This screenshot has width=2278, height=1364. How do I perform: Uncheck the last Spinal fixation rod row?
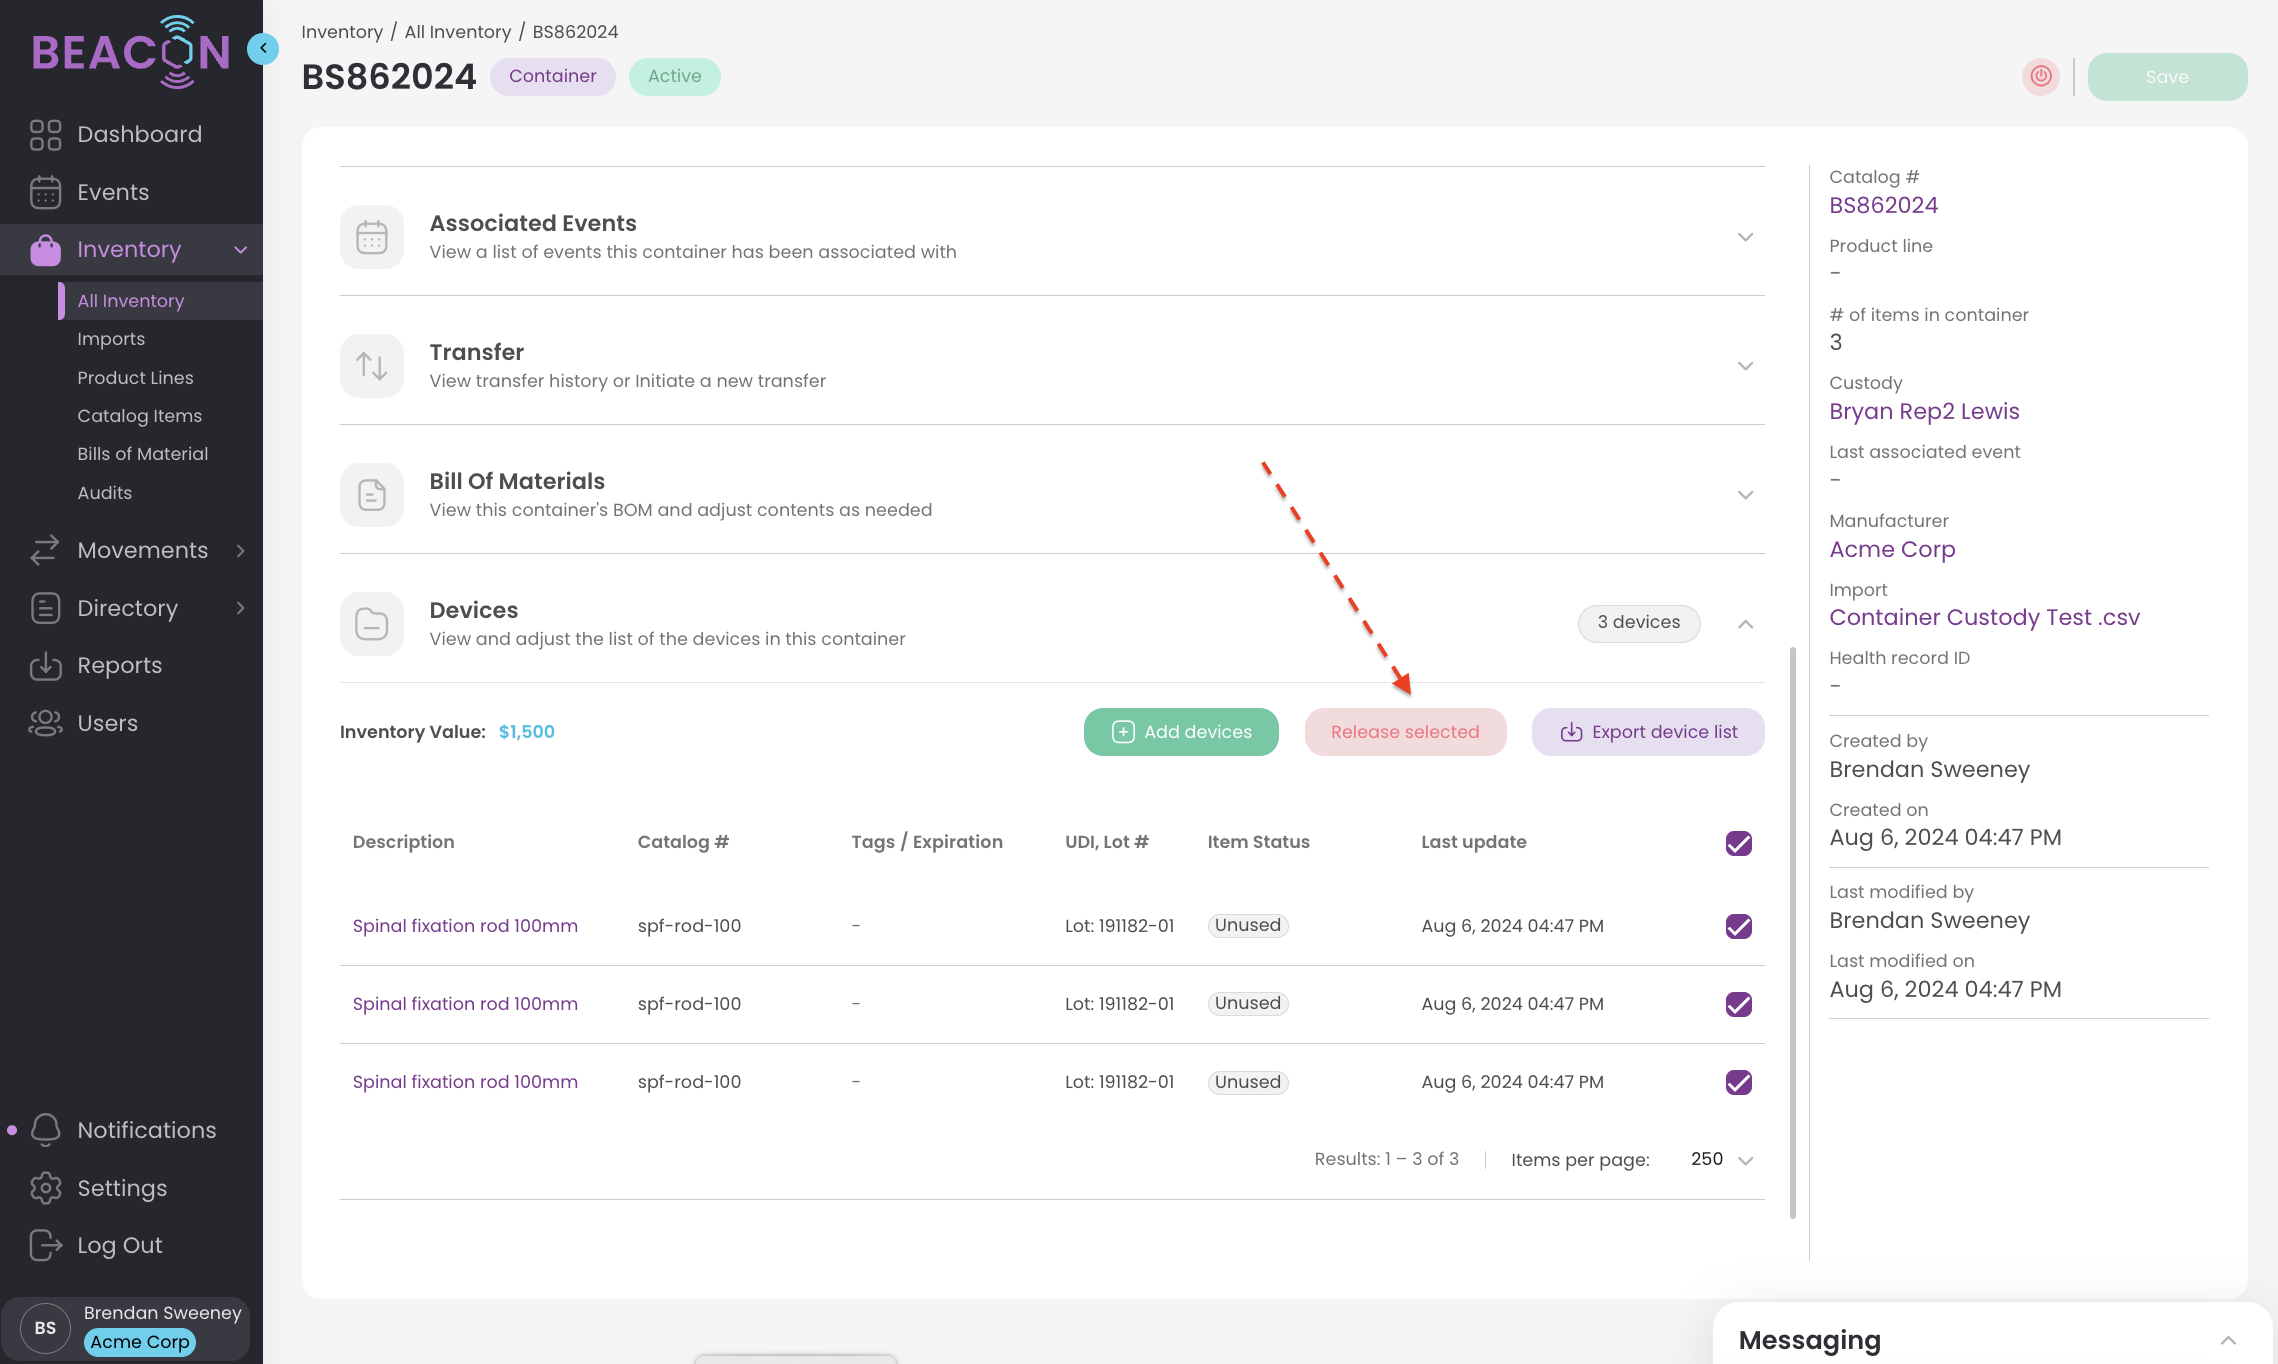(x=1738, y=1082)
